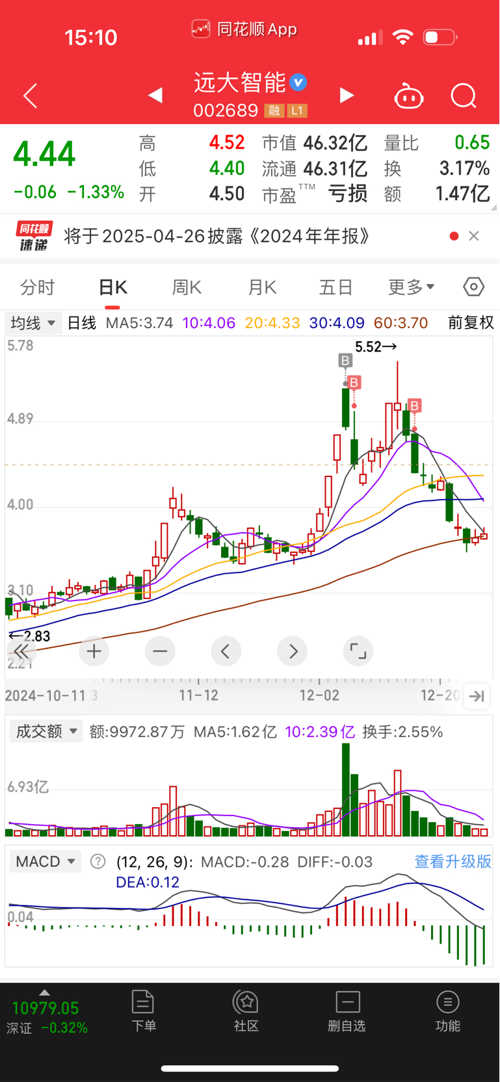The width and height of the screenshot is (500, 1082).
Task: Switch to 月K monthly chart tab
Action: 262,287
